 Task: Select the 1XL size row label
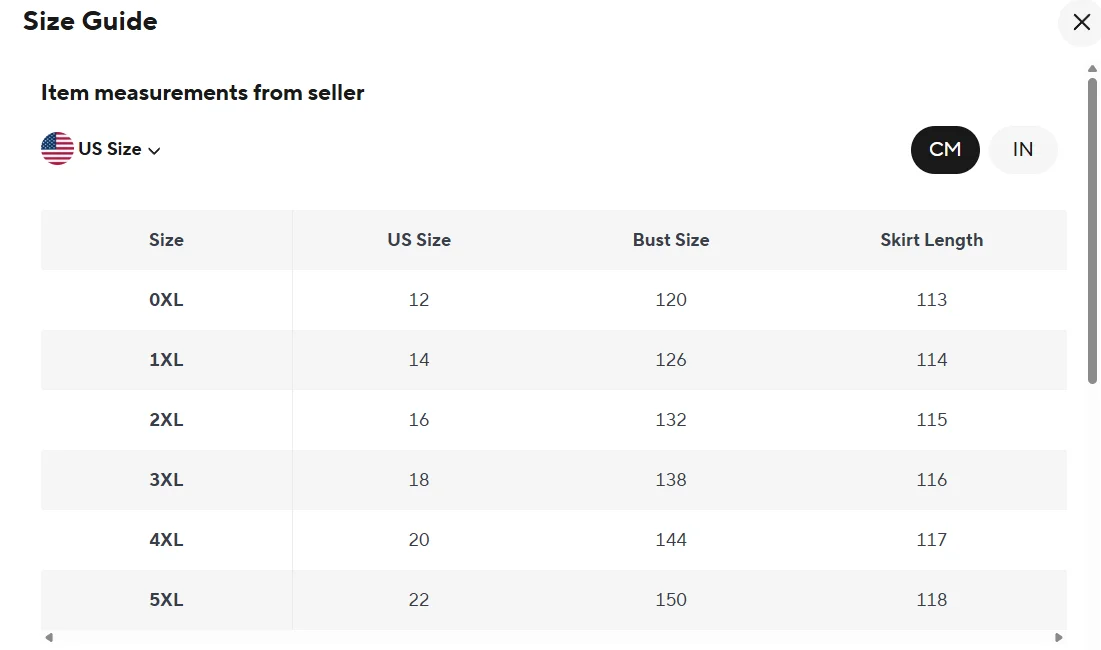coord(166,360)
